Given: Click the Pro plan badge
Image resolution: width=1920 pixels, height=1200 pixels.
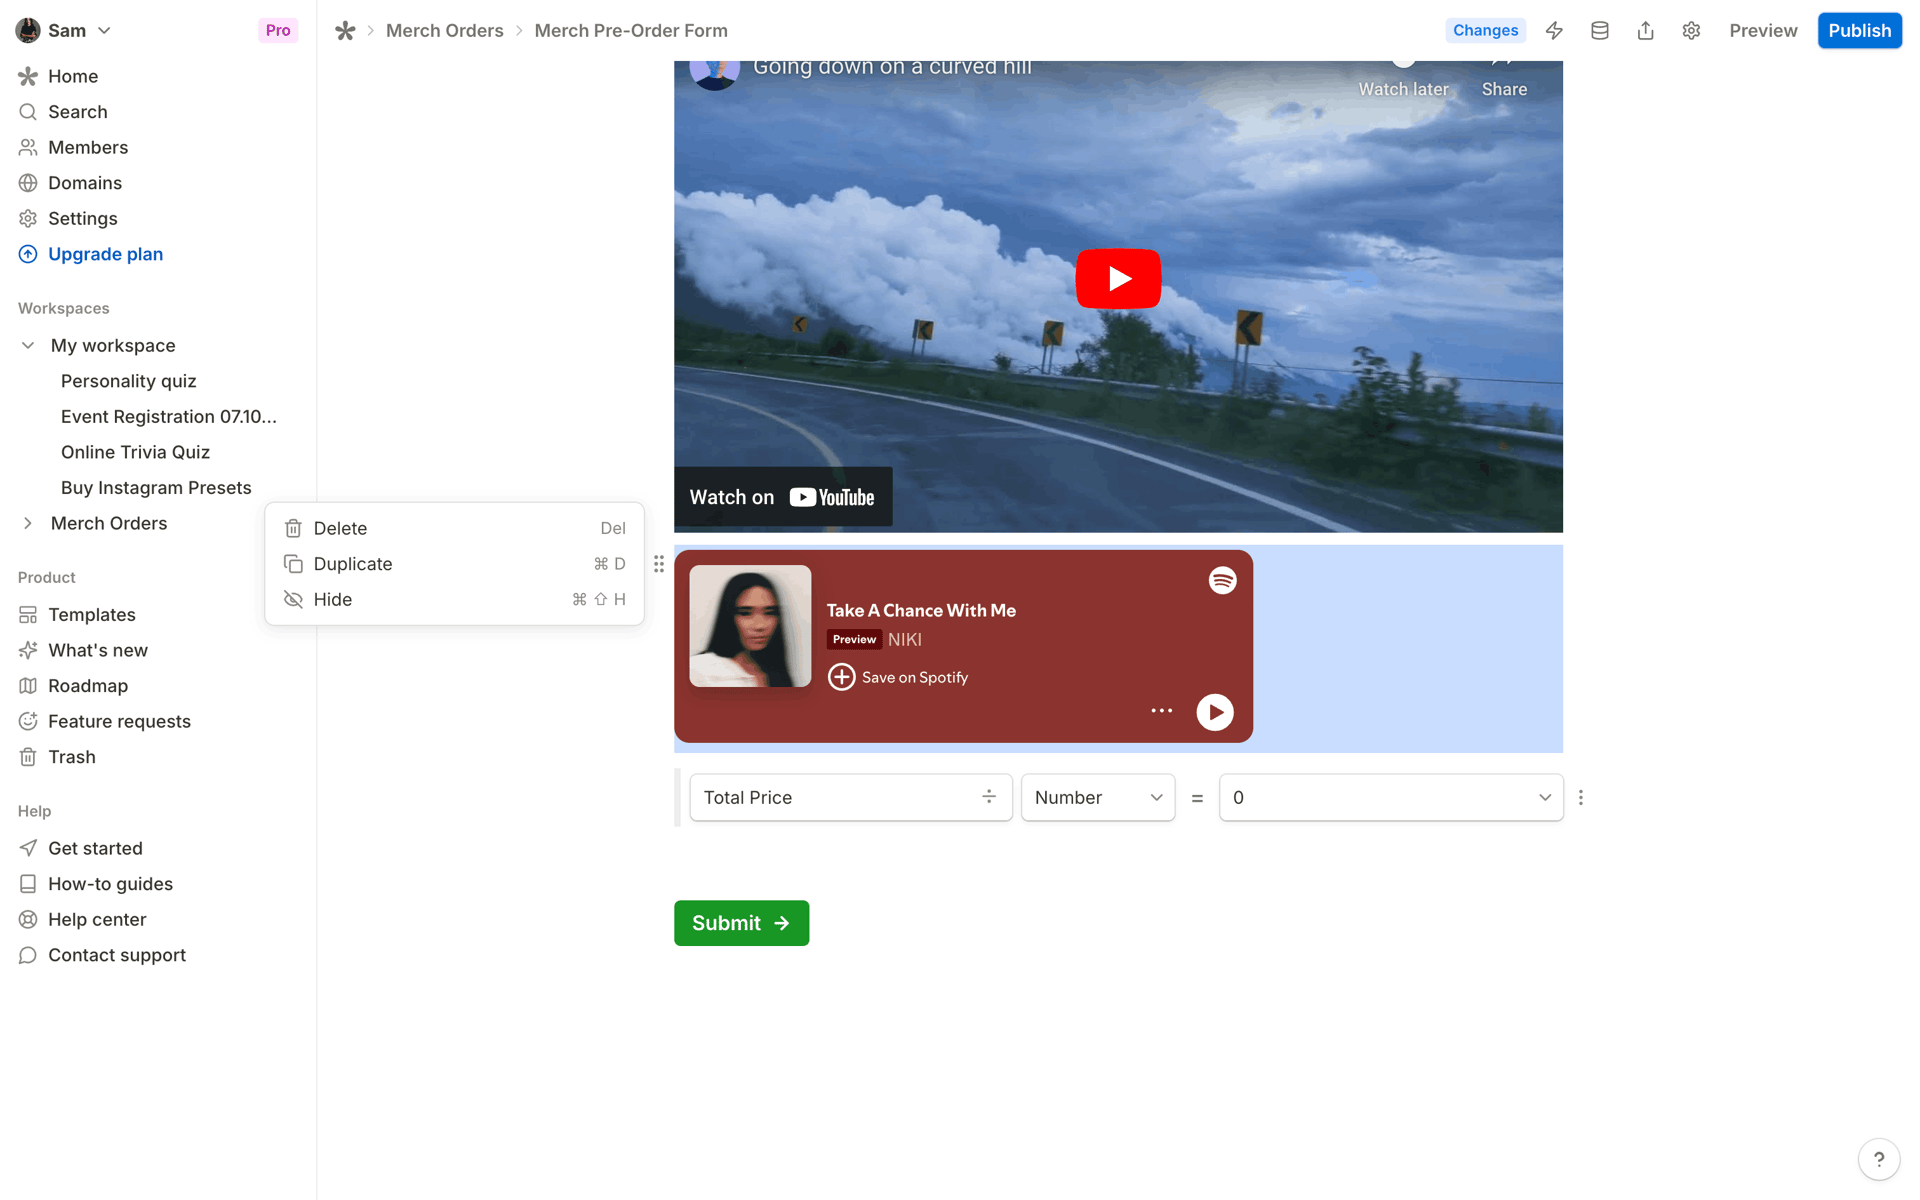Looking at the screenshot, I should coord(278,31).
